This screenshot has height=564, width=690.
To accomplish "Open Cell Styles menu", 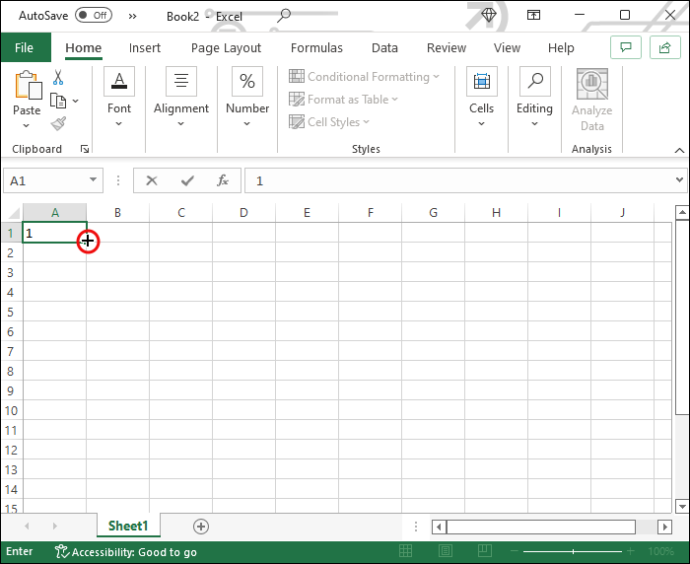I will (329, 122).
